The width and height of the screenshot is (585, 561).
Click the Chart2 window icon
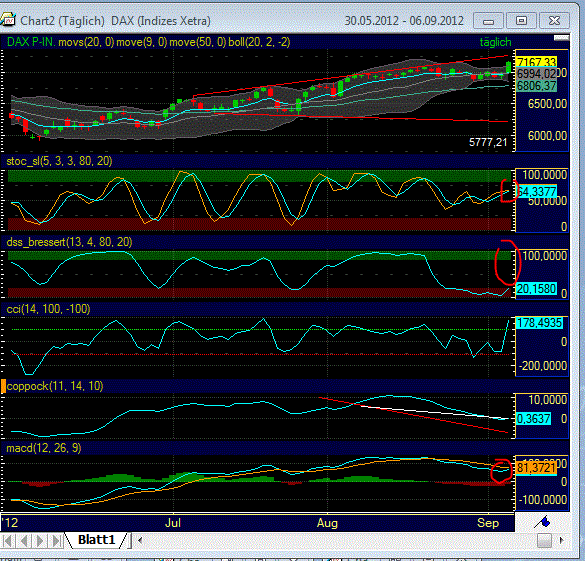tap(7, 20)
